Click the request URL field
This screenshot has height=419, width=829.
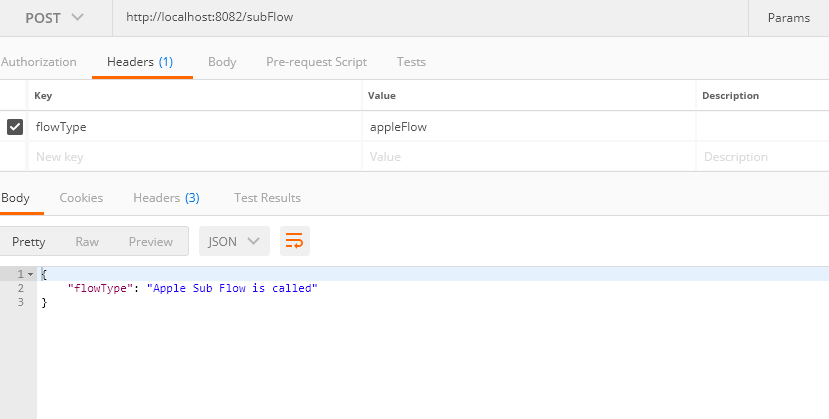[x=430, y=18]
